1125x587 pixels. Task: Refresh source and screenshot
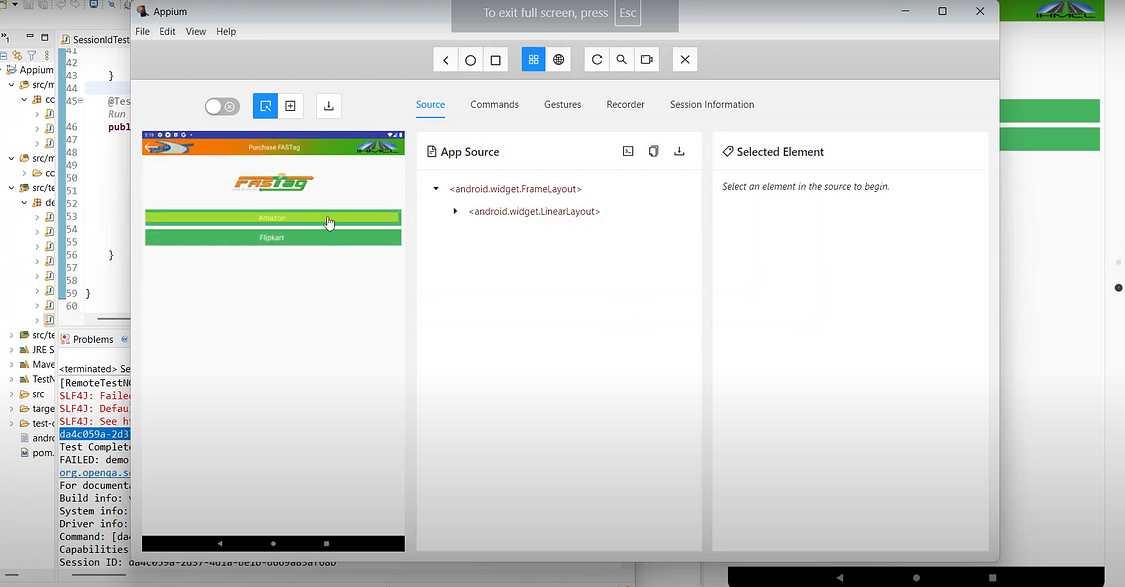point(597,60)
